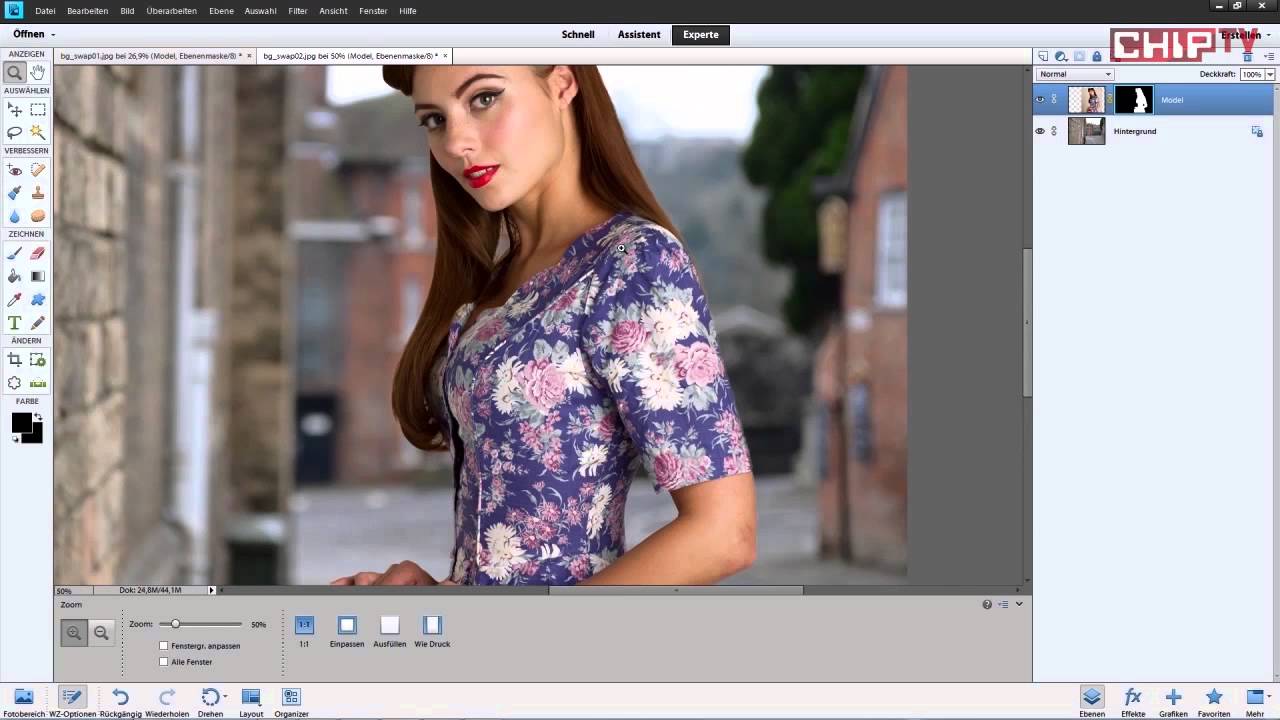Select the Move tool
1280x720 pixels.
15,110
